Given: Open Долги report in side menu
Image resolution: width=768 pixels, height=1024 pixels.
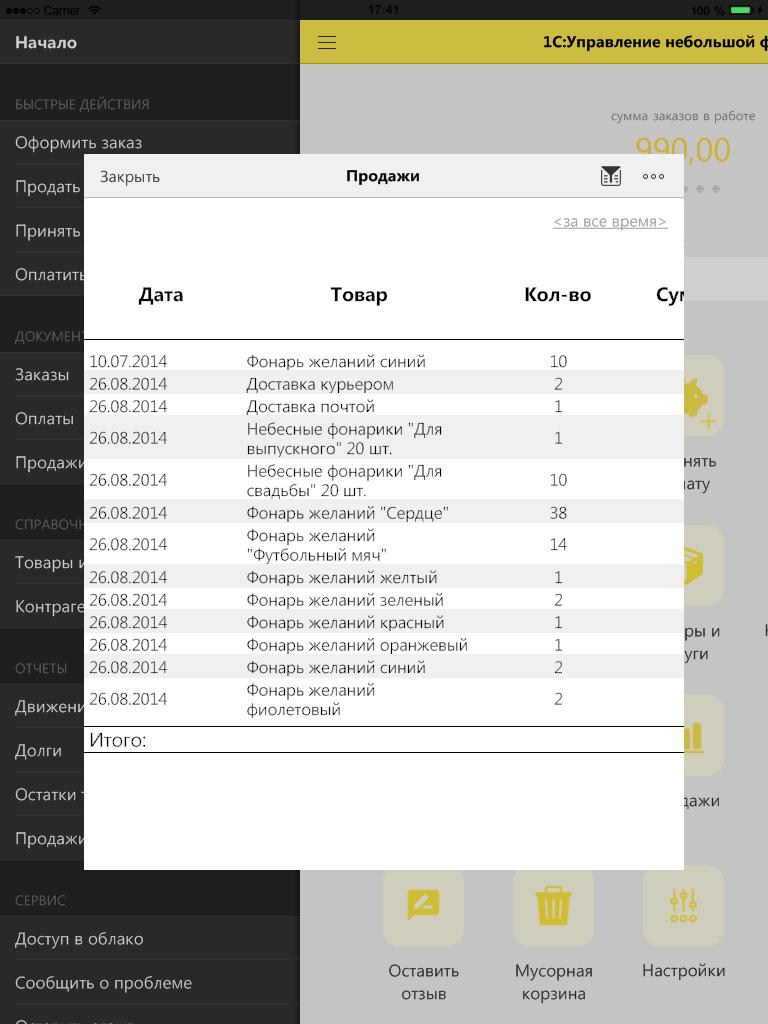Looking at the screenshot, I should tap(42, 751).
